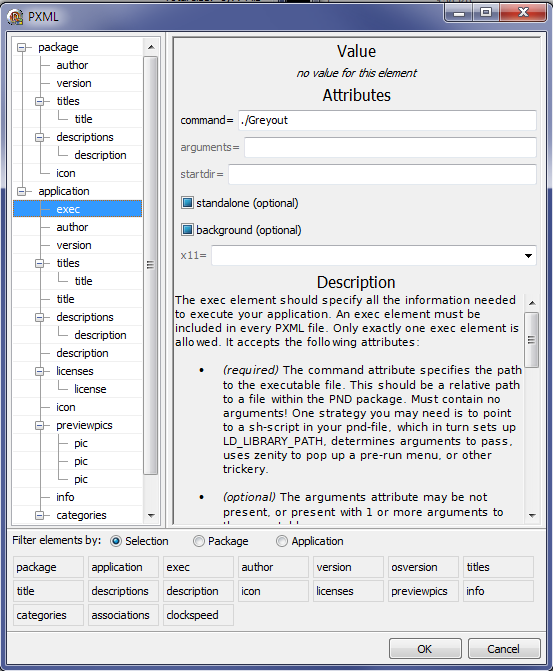Open the x11 dropdown list
The image size is (553, 671).
[x=528, y=256]
